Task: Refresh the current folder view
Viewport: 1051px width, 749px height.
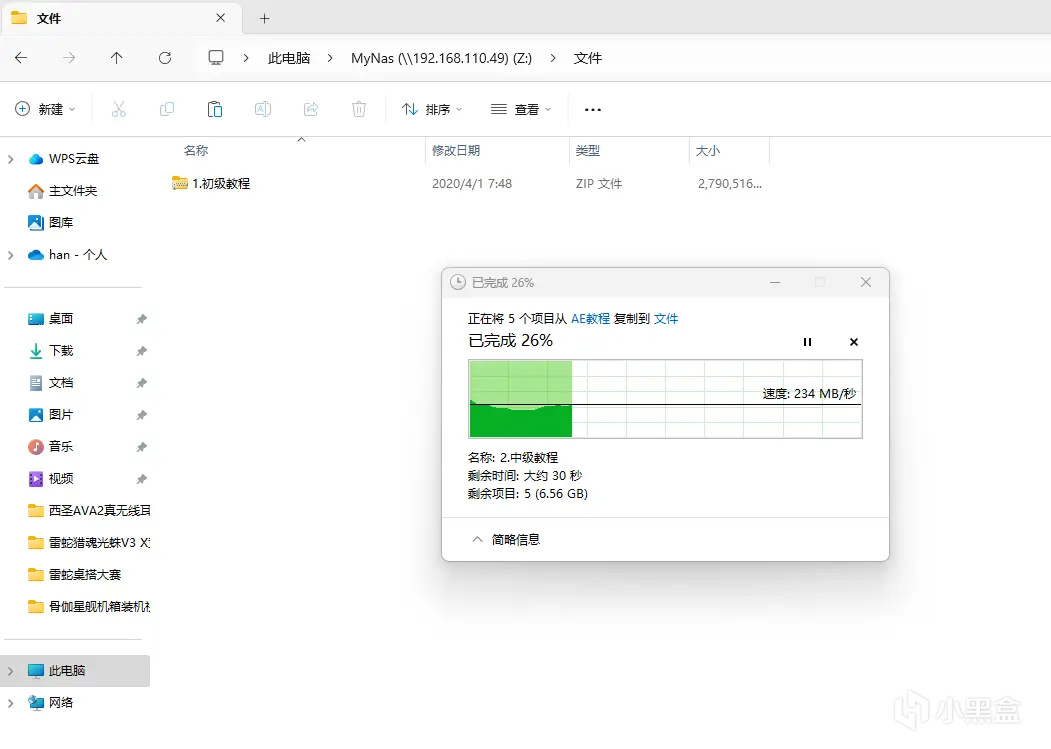Action: coord(165,58)
